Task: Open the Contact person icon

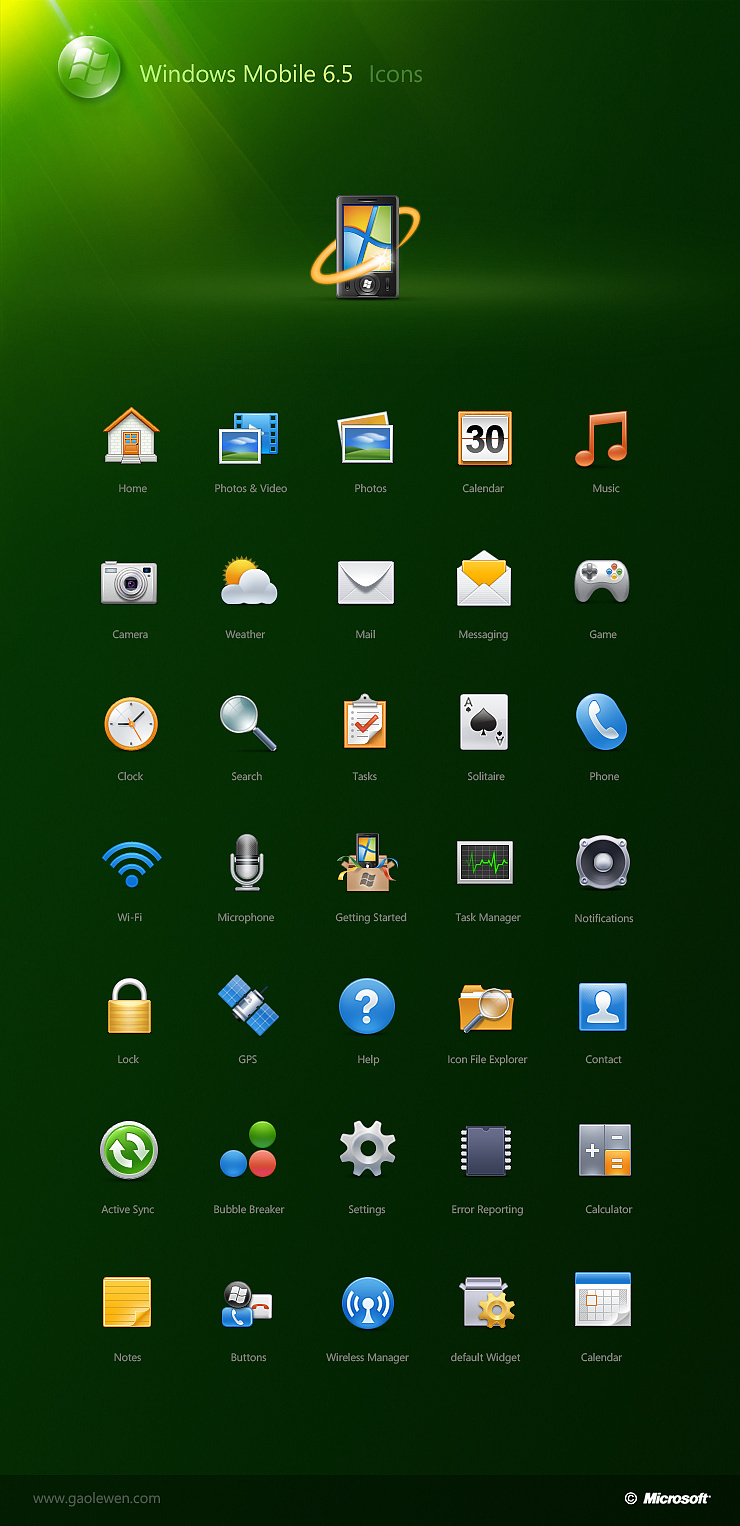Action: pos(603,1007)
